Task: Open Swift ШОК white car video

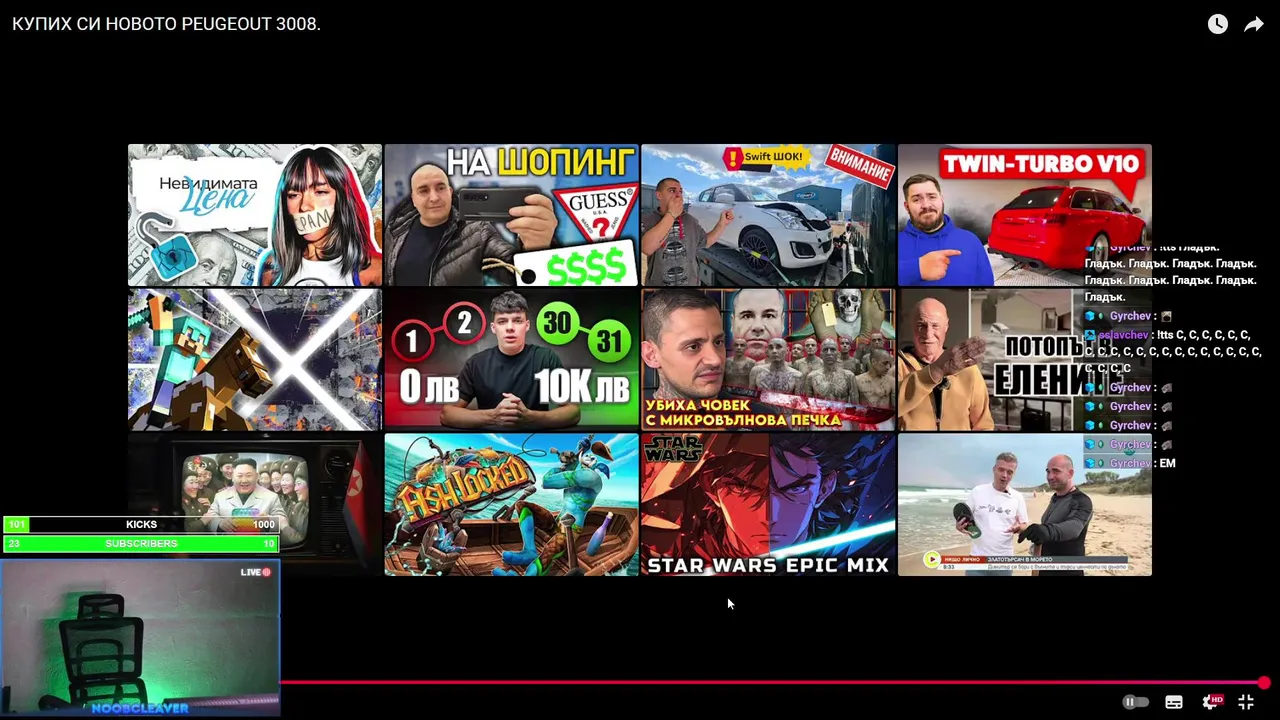Action: pyautogui.click(x=768, y=215)
